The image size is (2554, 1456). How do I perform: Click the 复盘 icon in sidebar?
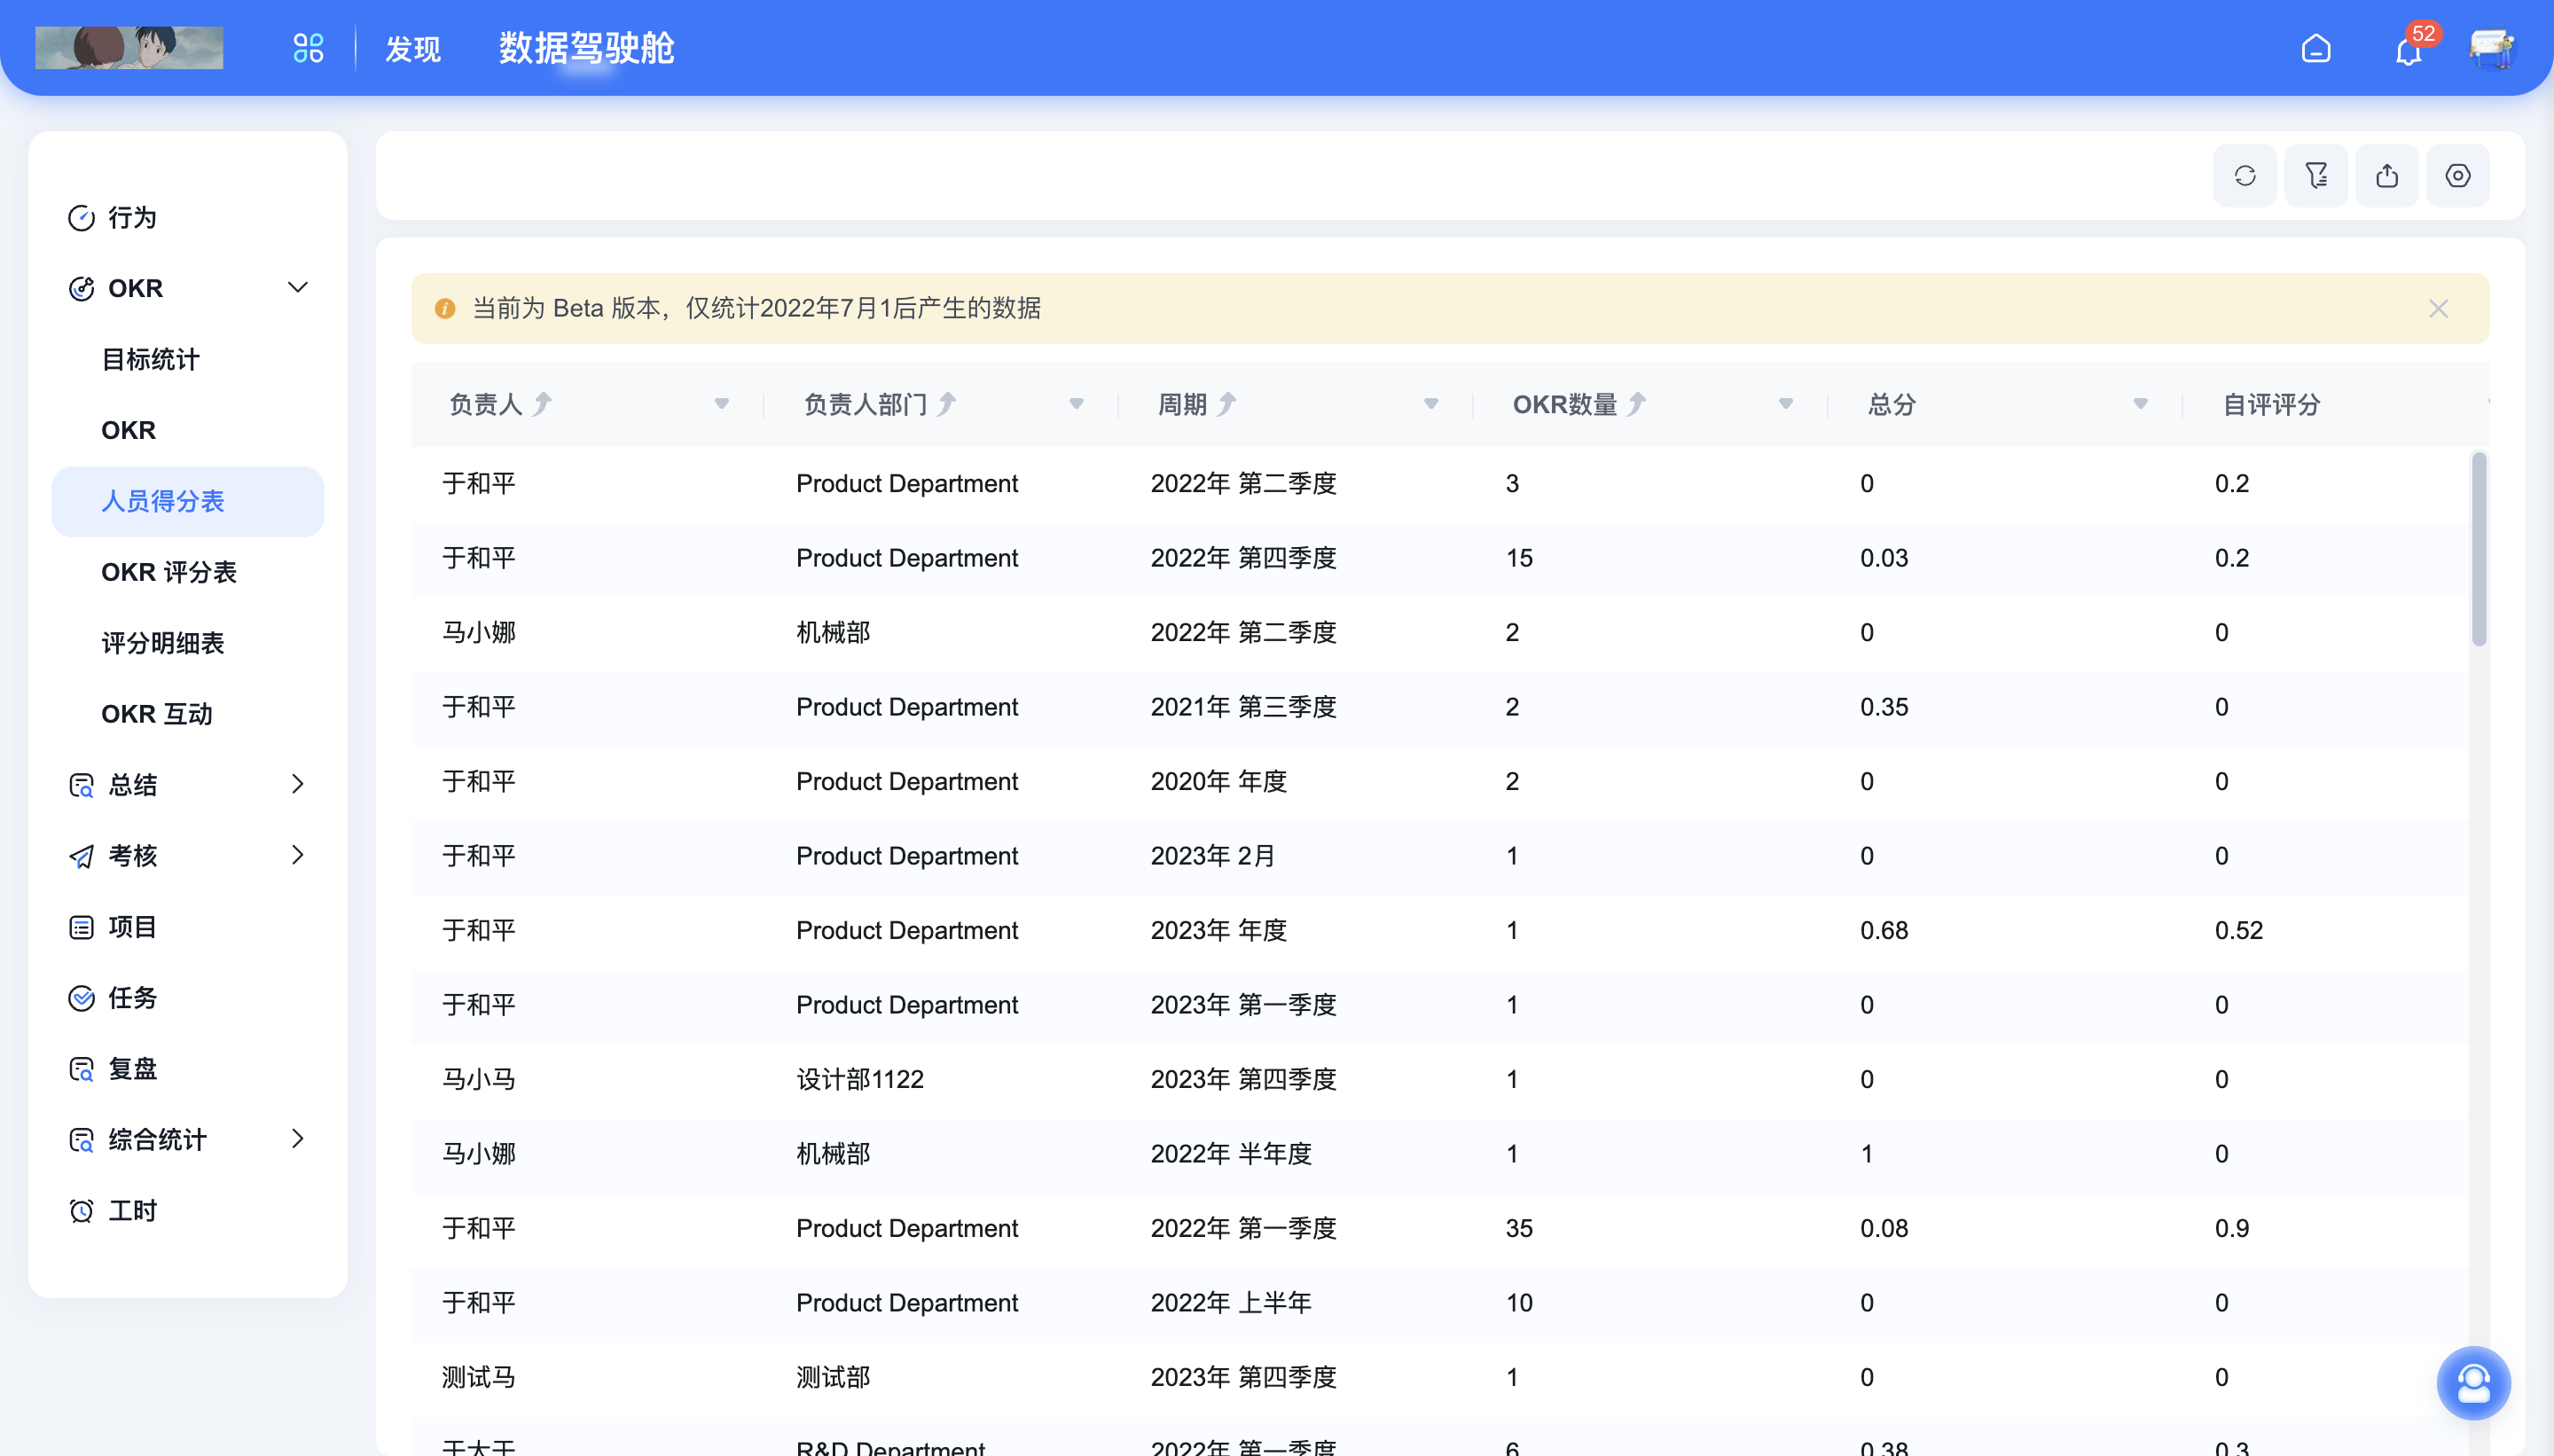pos(81,1069)
